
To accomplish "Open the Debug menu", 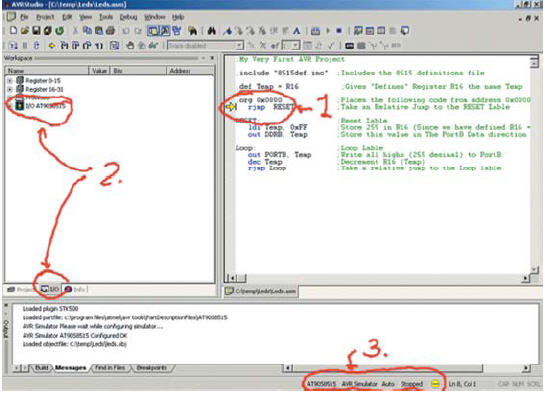I will pyautogui.click(x=129, y=17).
